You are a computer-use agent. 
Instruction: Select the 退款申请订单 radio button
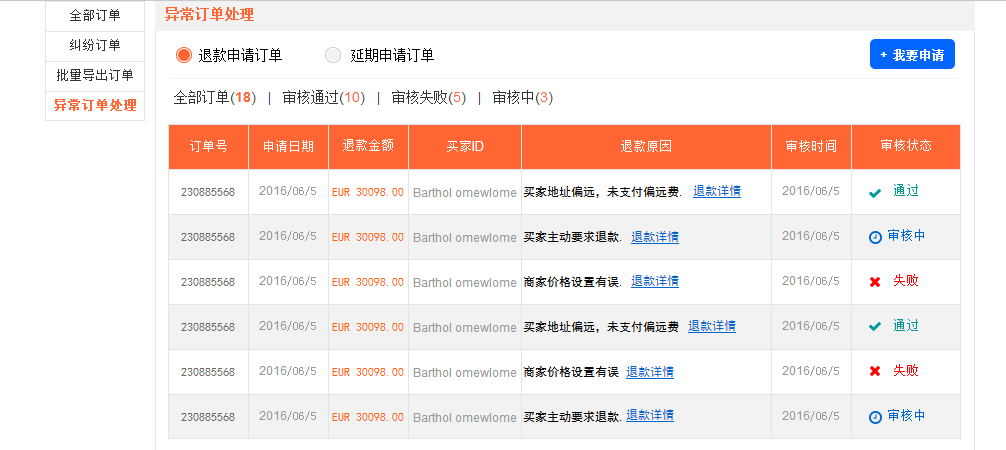[184, 55]
